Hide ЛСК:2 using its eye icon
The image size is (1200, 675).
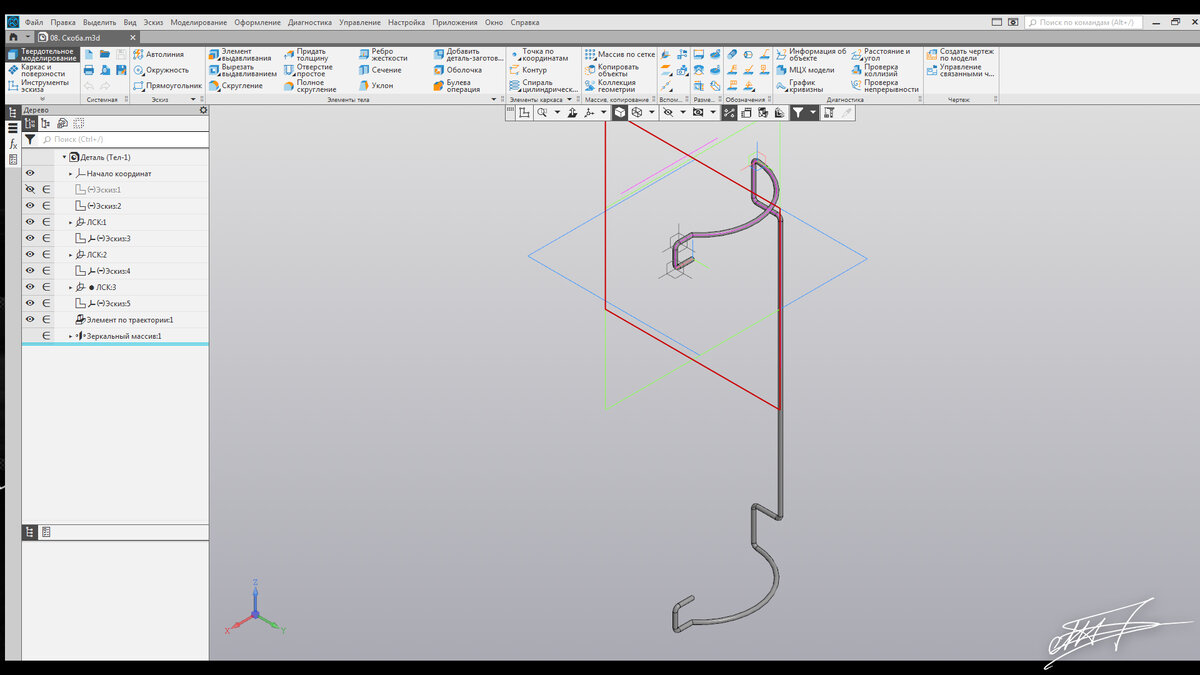pos(30,254)
